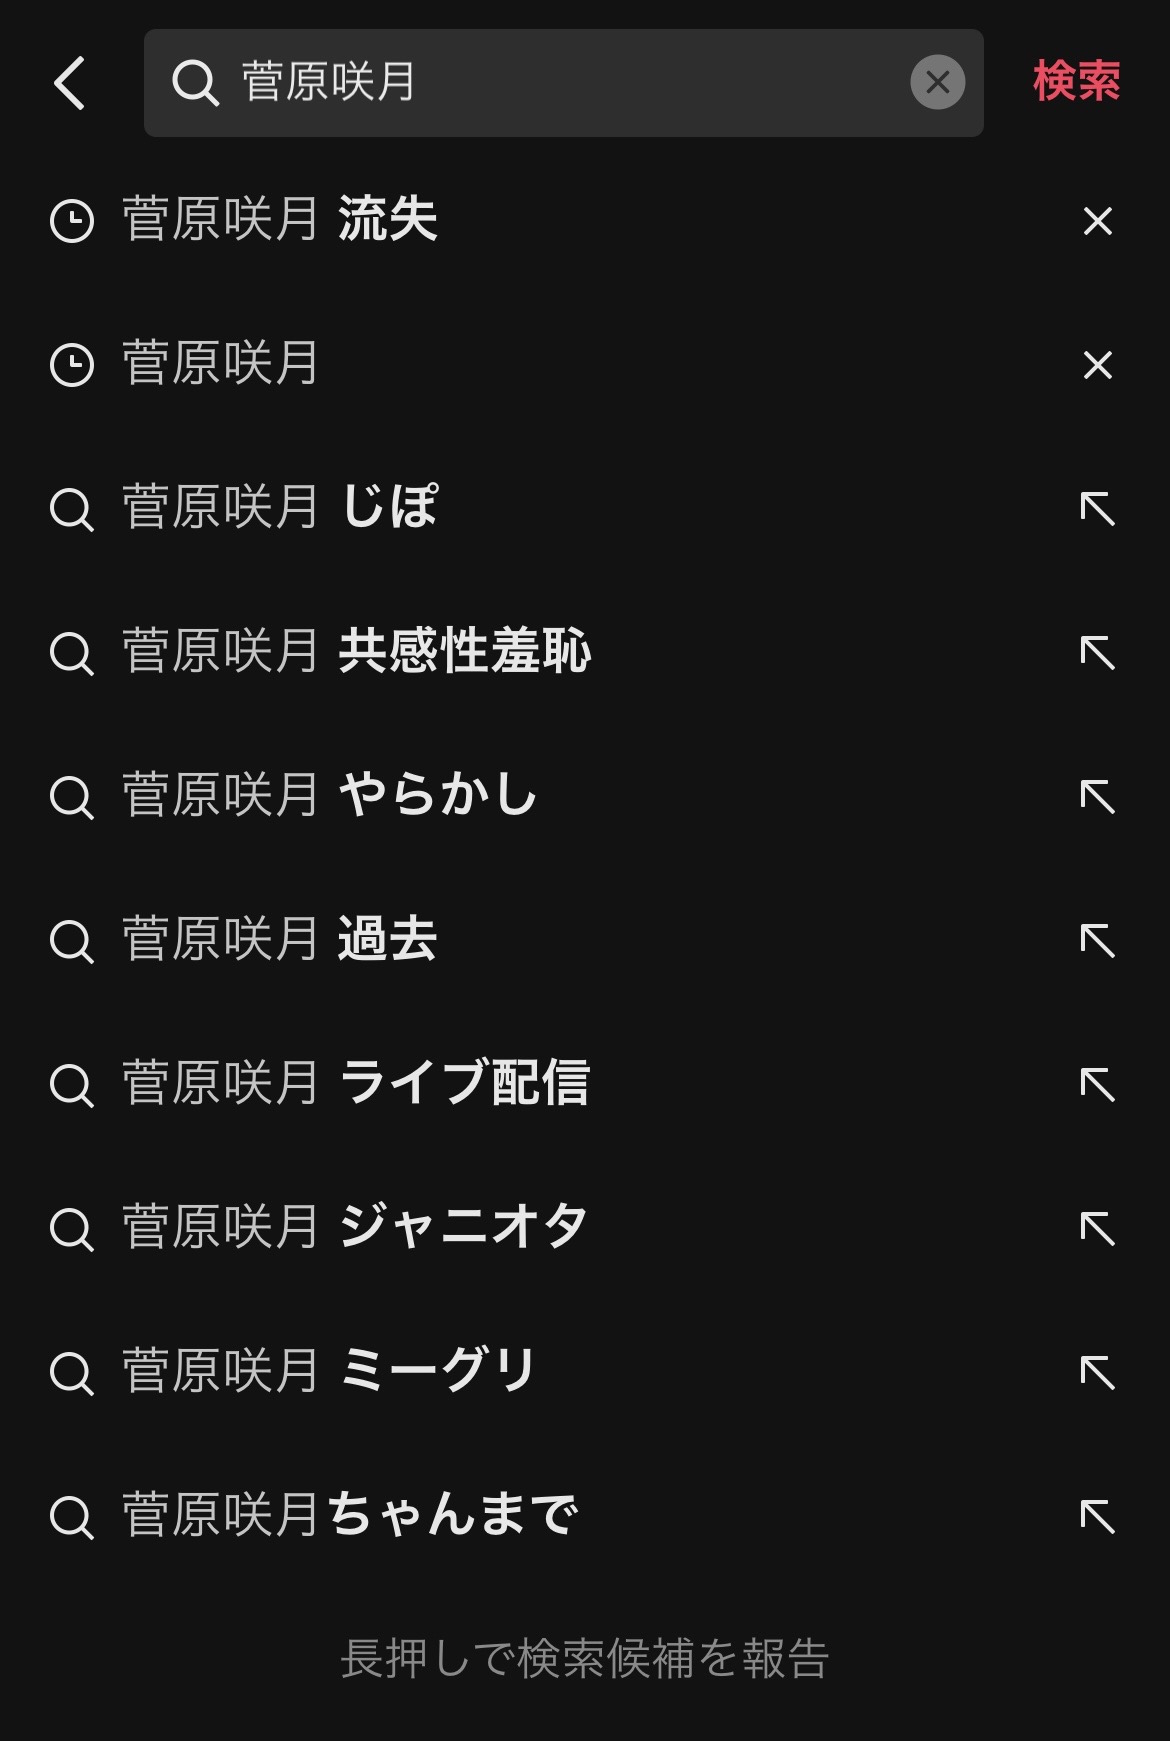This screenshot has height=1741, width=1170.
Task: Tap arrow icon next to 過去 suggestion
Action: (1097, 941)
